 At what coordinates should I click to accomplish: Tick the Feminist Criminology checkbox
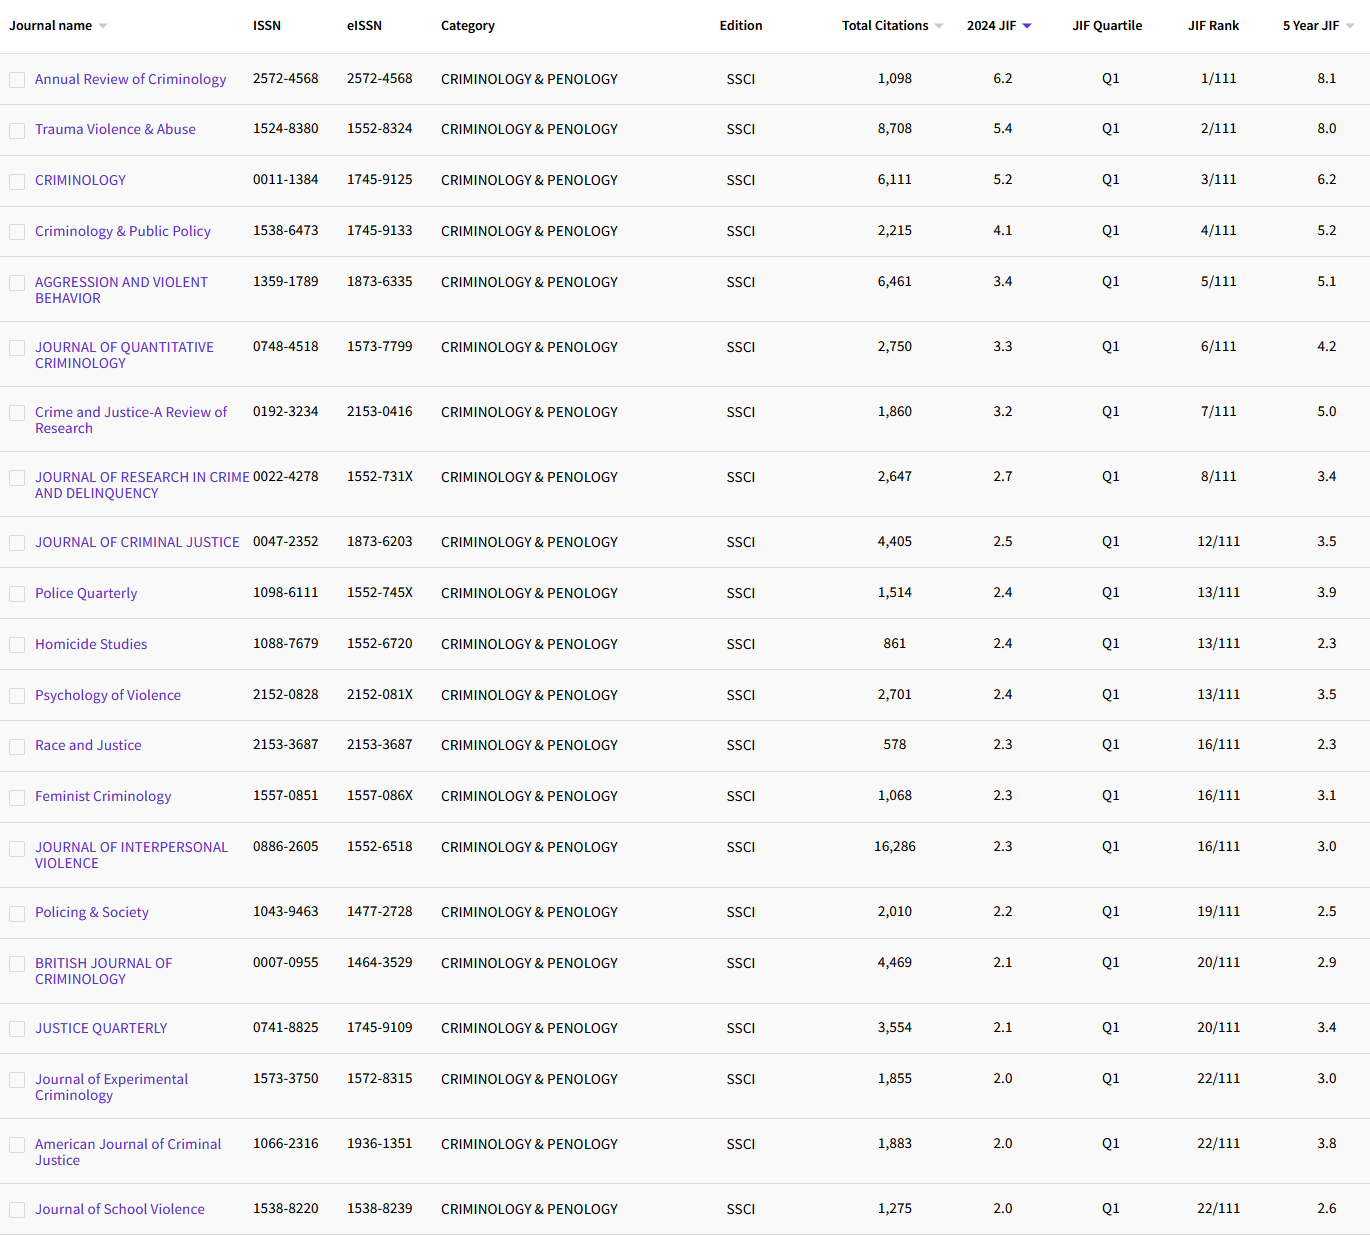click(x=17, y=797)
